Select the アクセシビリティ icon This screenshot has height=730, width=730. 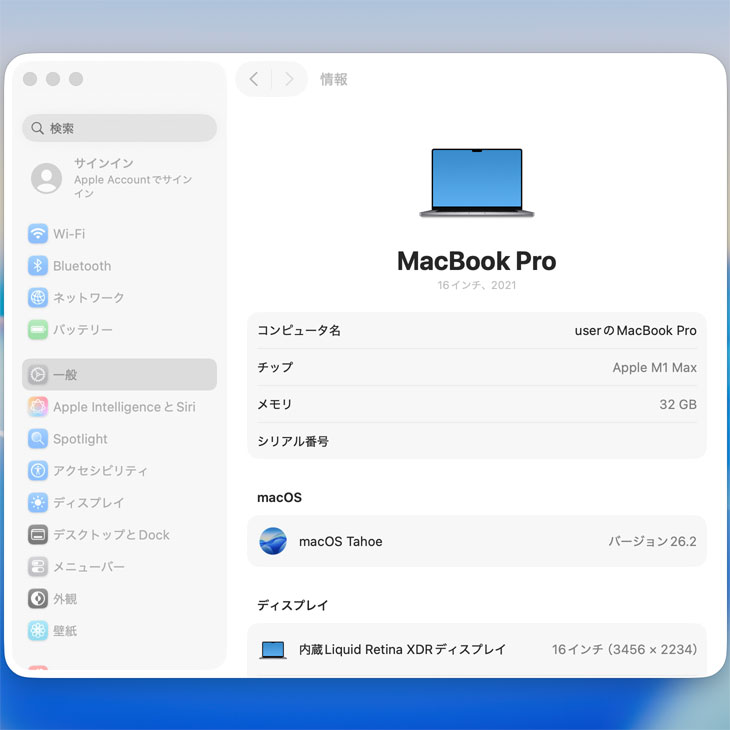pos(38,471)
